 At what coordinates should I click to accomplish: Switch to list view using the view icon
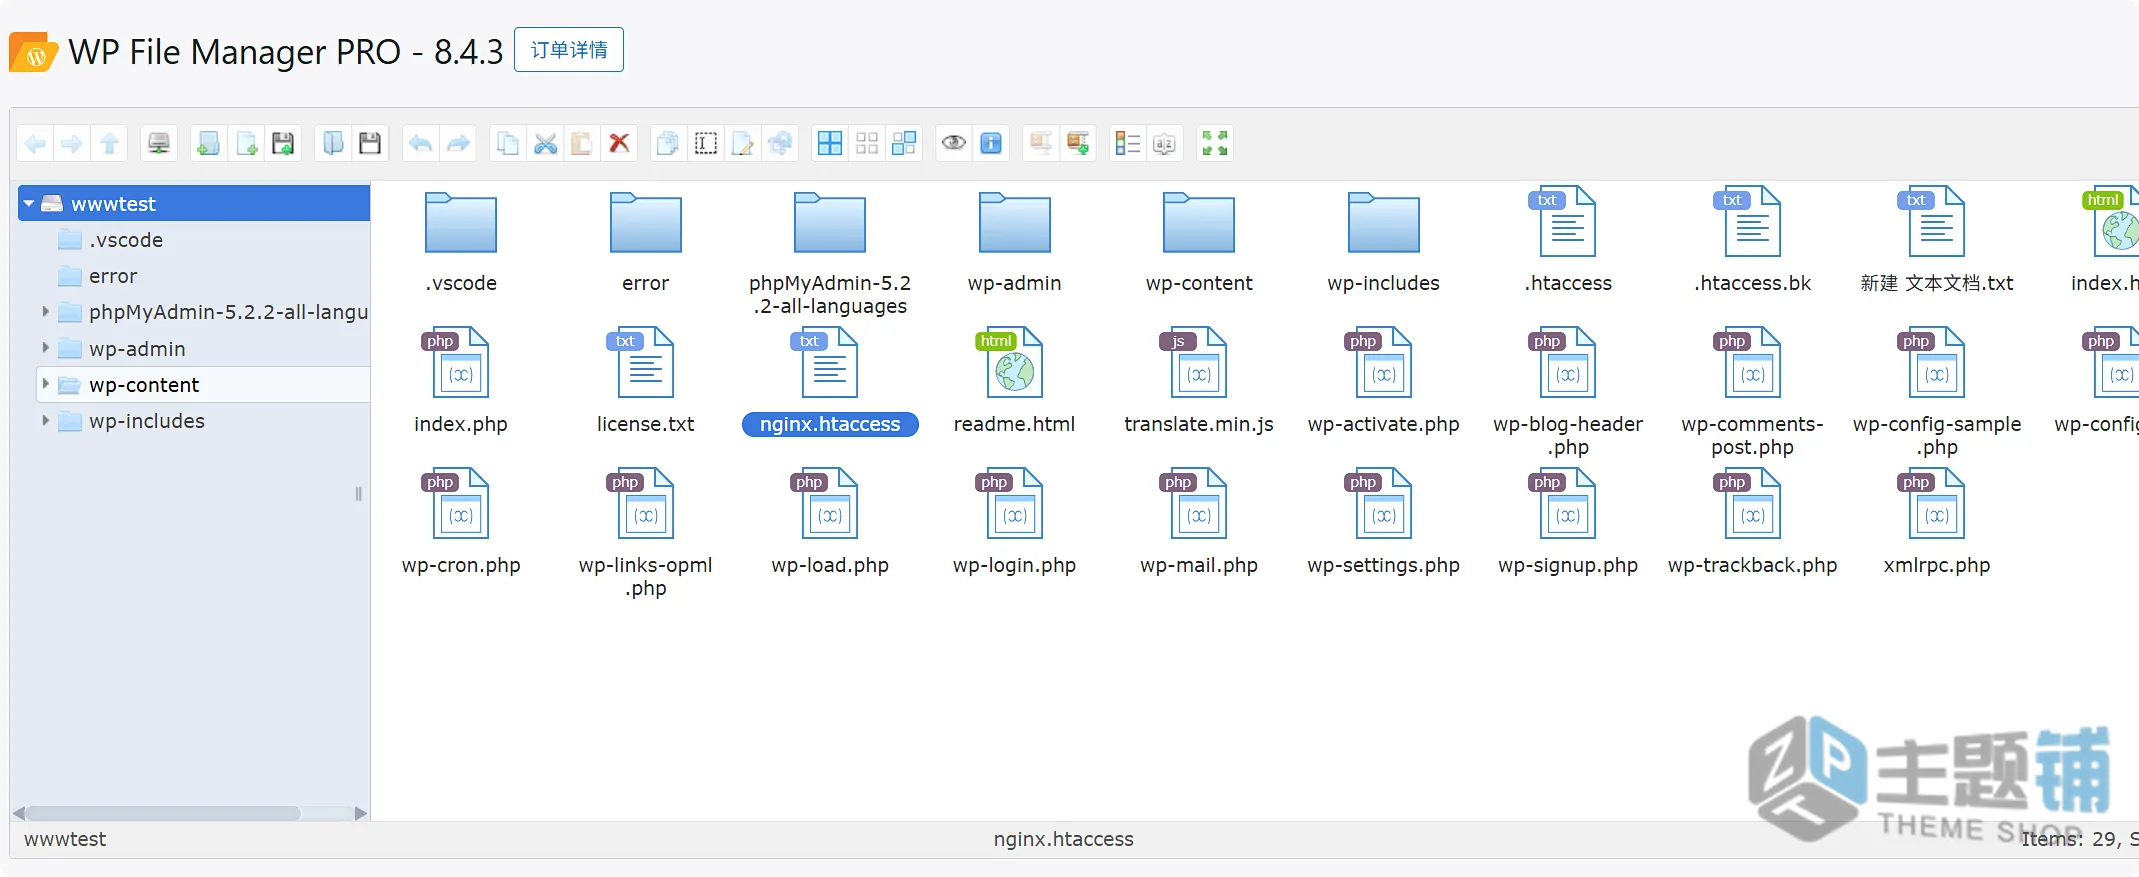1128,144
